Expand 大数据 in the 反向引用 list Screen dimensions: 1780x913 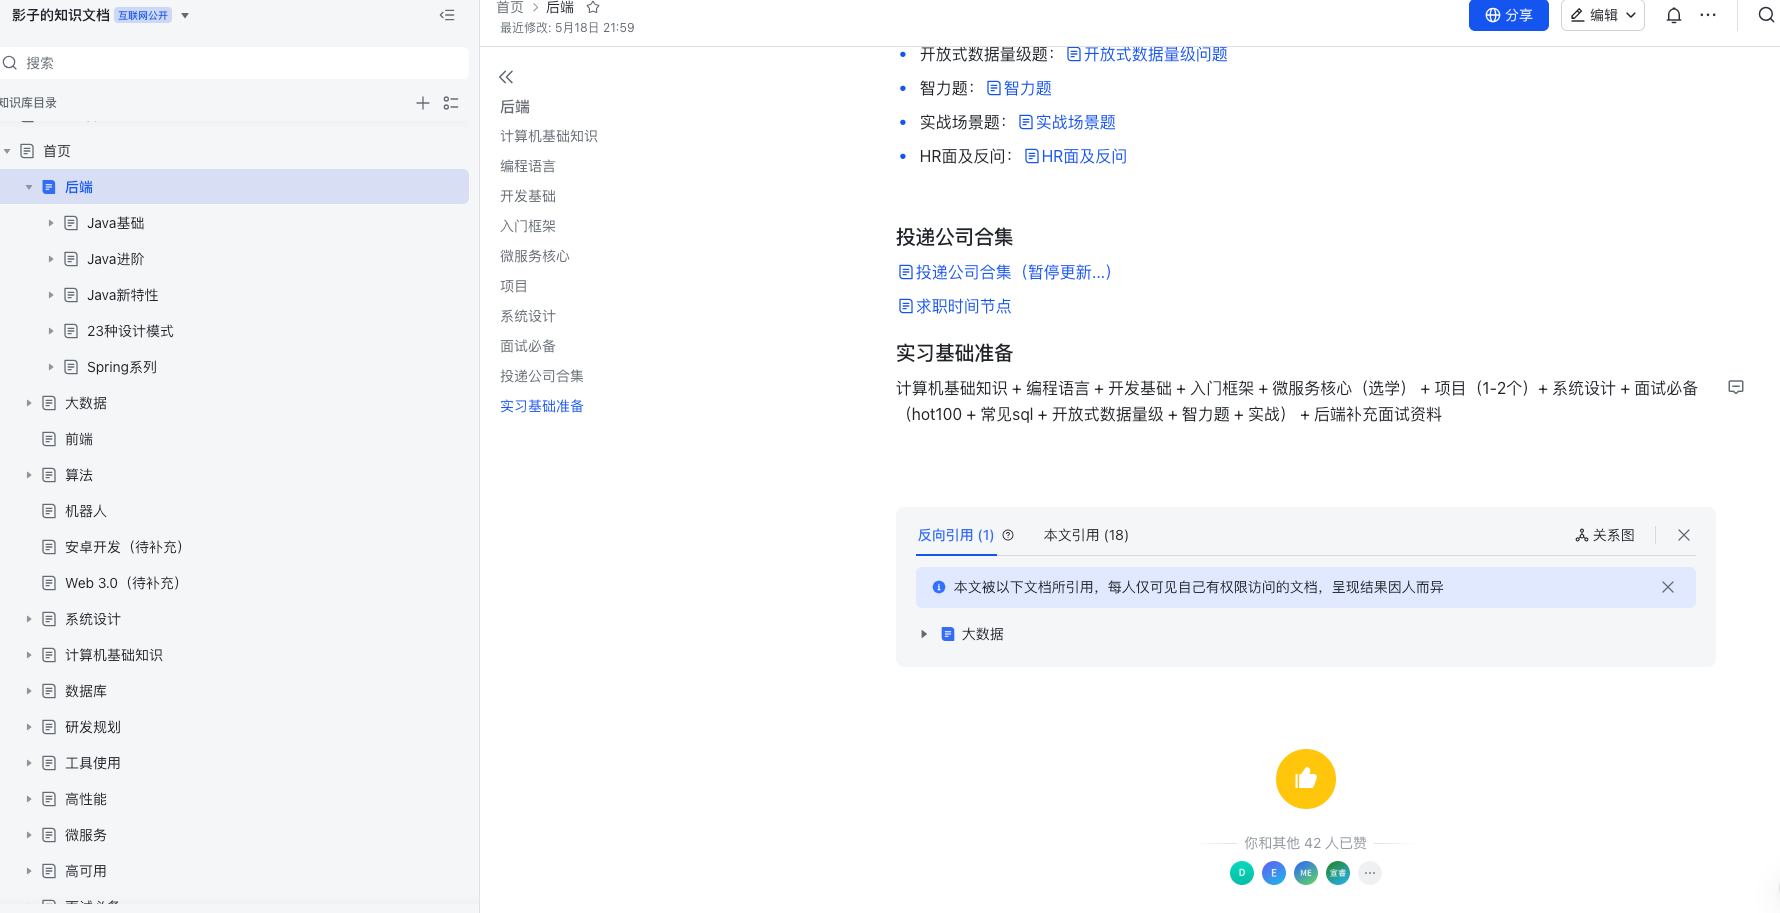point(923,633)
